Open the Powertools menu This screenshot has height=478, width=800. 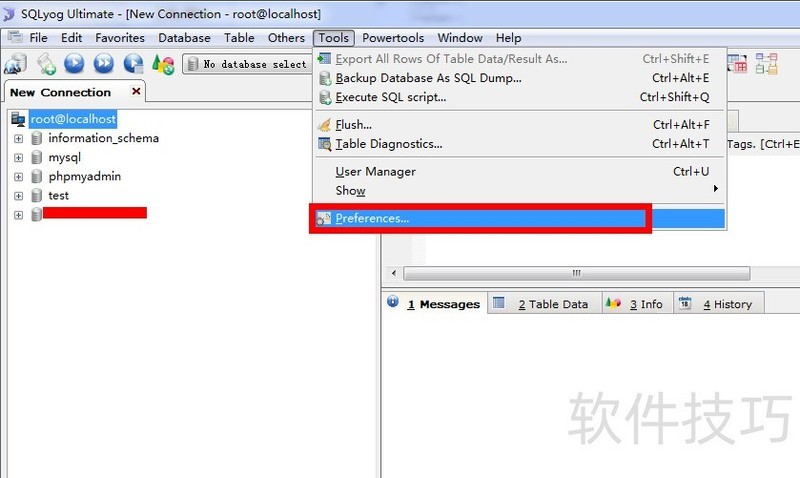[393, 38]
